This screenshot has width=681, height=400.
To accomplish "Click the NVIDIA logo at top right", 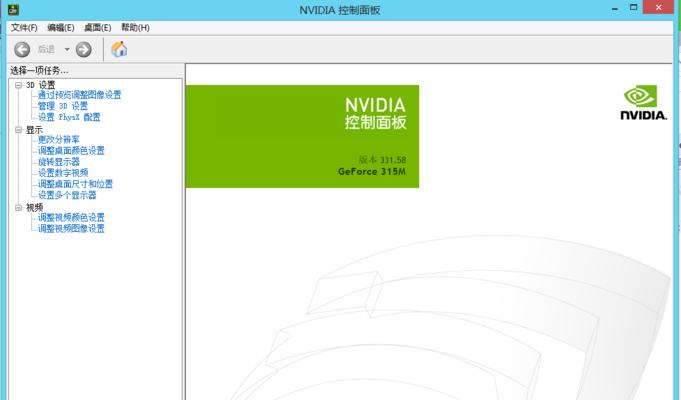I will tap(643, 102).
